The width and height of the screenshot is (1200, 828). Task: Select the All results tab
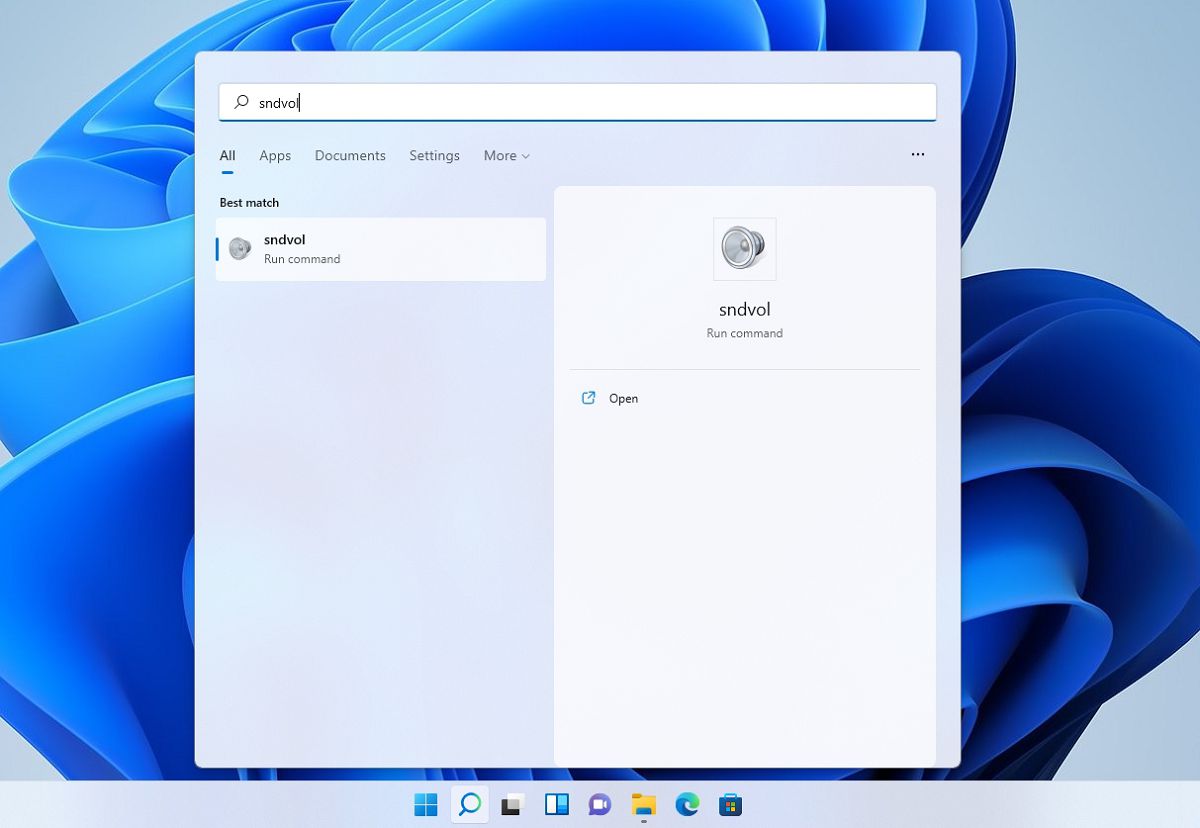[x=227, y=155]
